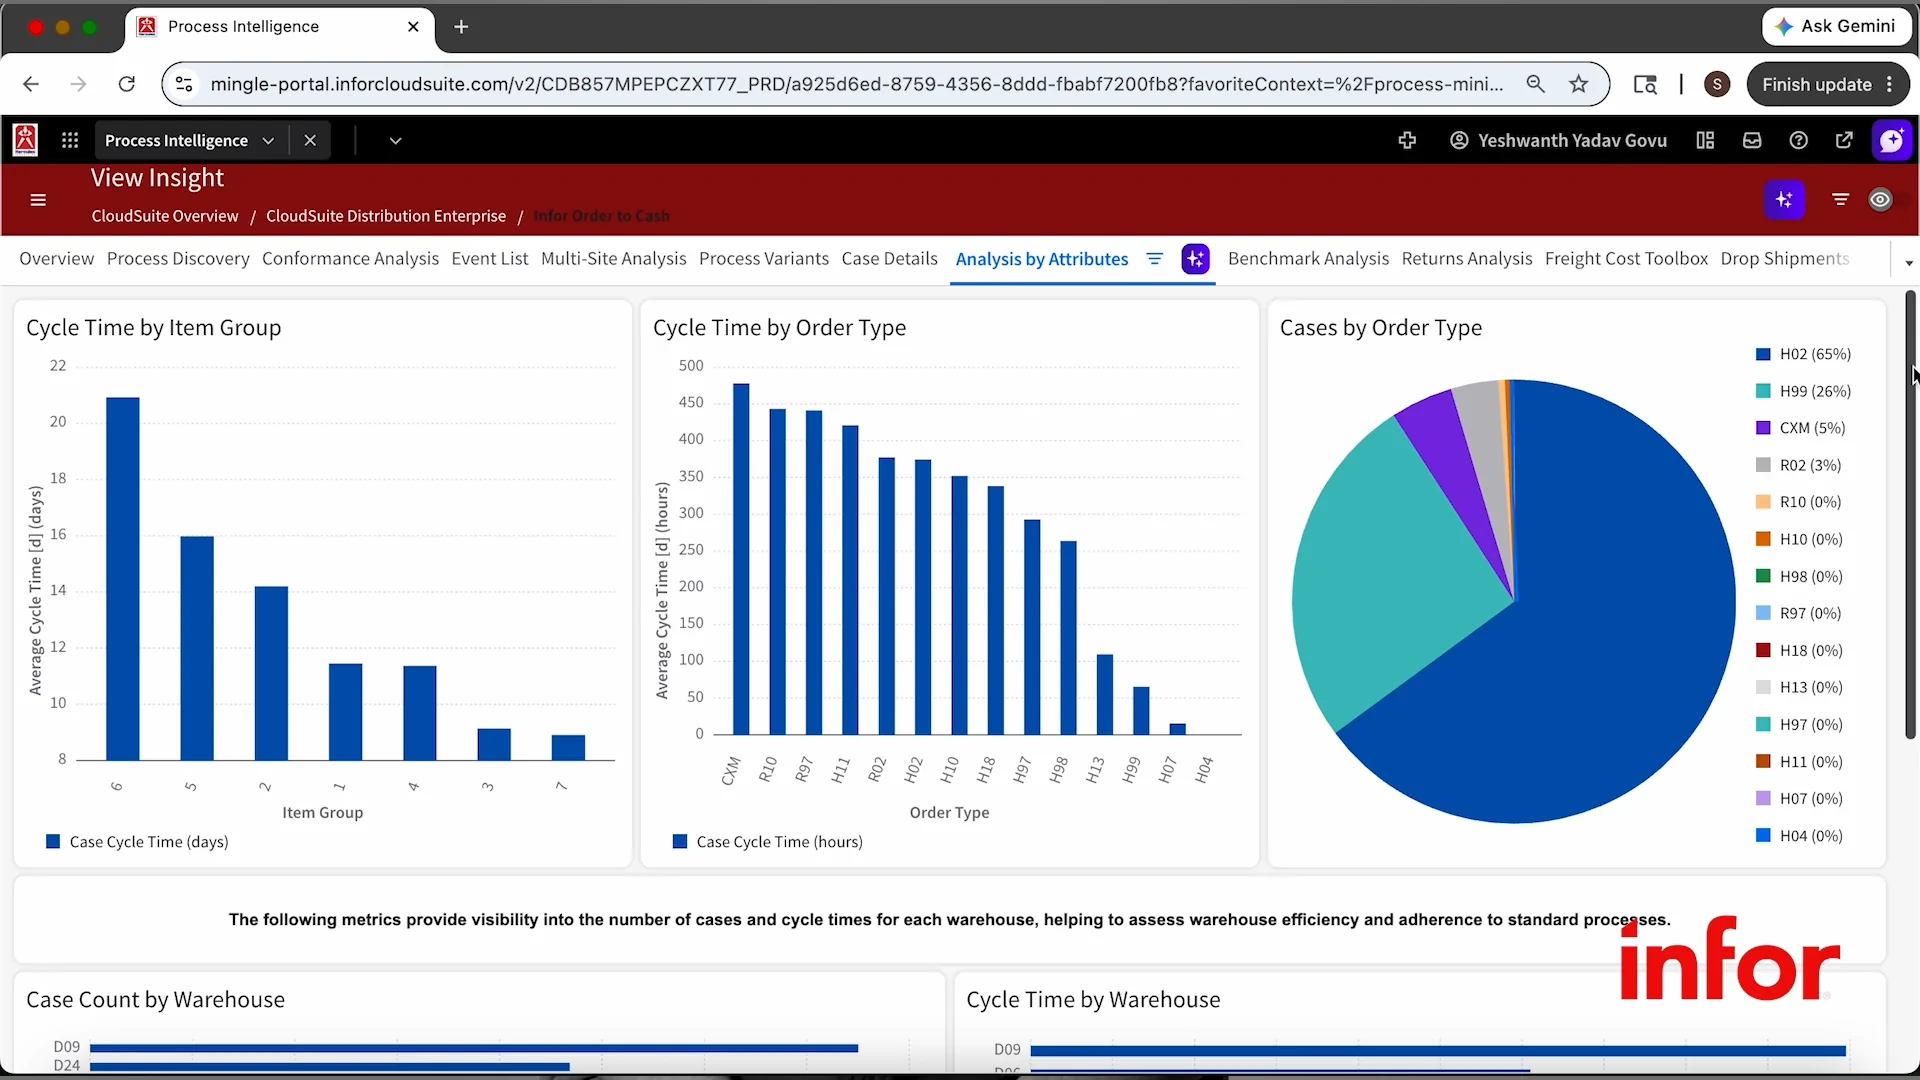Reload the browser page
Screen dimensions: 1920x1080
(x=127, y=84)
